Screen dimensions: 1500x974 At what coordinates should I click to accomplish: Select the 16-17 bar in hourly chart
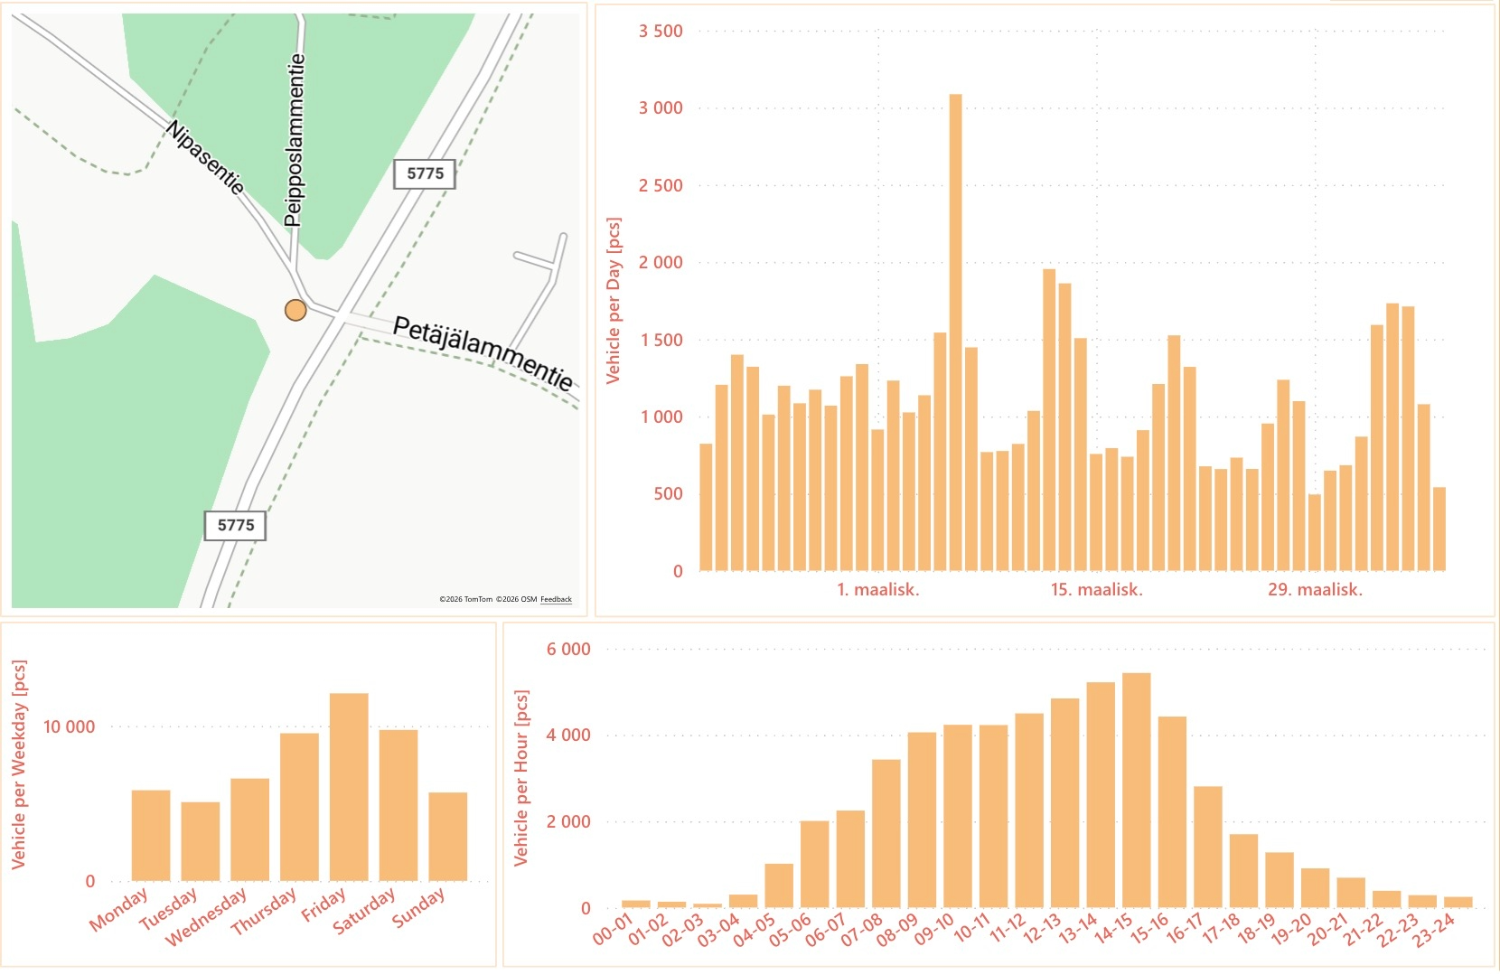pos(1208,847)
